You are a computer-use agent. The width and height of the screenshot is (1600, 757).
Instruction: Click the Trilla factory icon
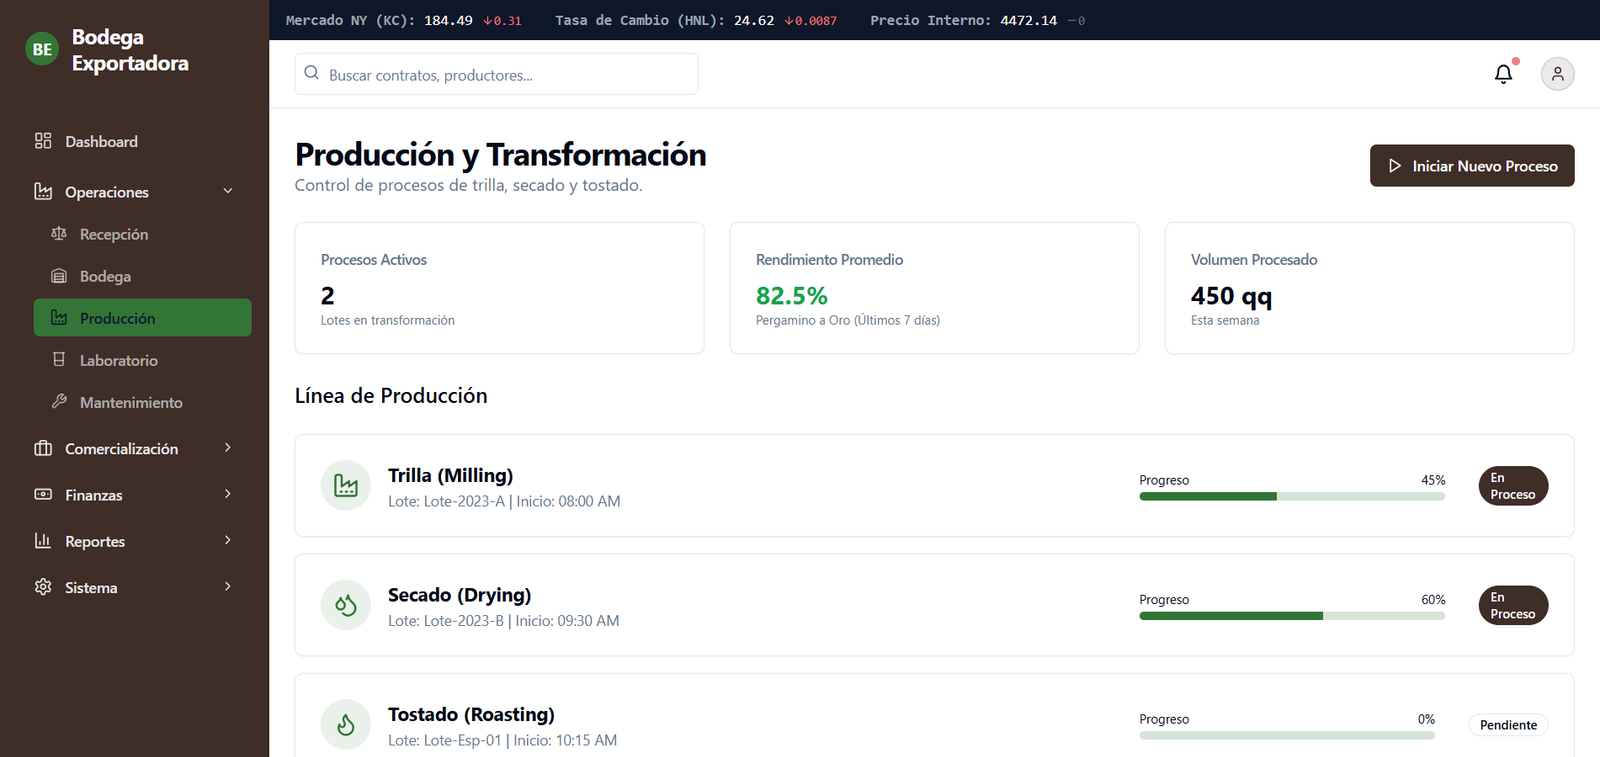coord(346,486)
